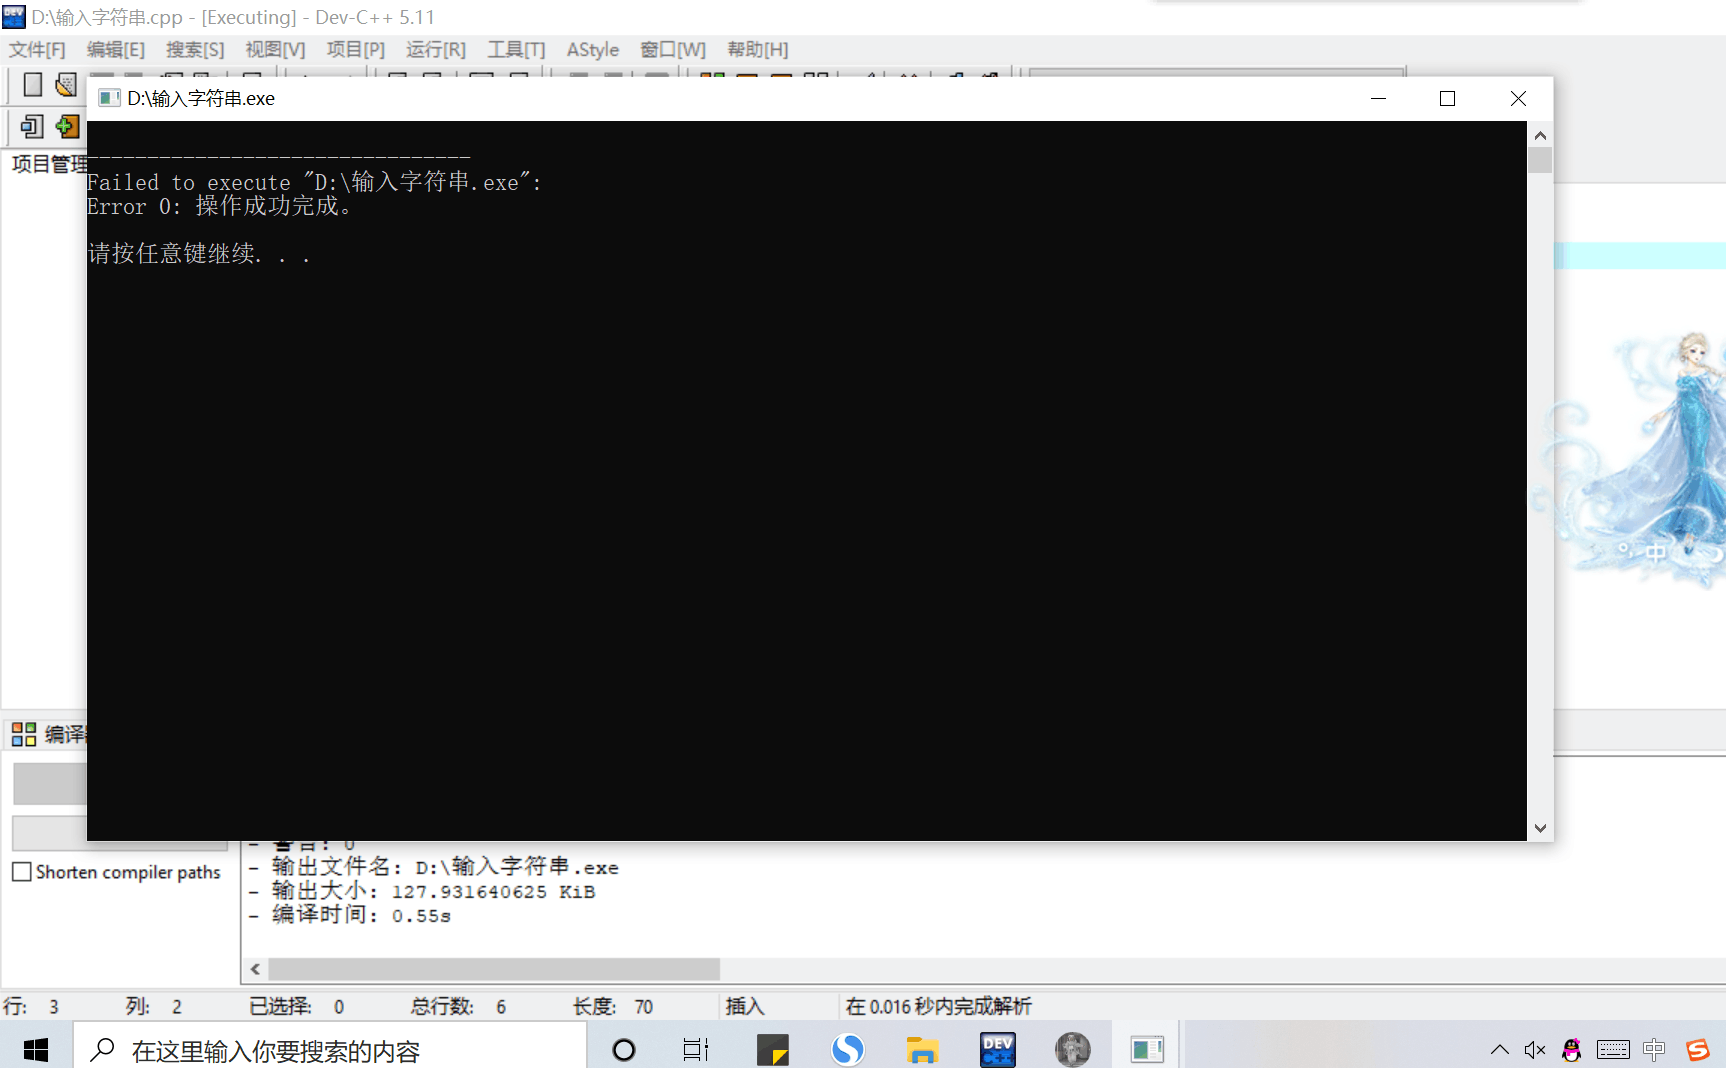
Task: Click the volume icon in system tray
Action: click(x=1534, y=1049)
